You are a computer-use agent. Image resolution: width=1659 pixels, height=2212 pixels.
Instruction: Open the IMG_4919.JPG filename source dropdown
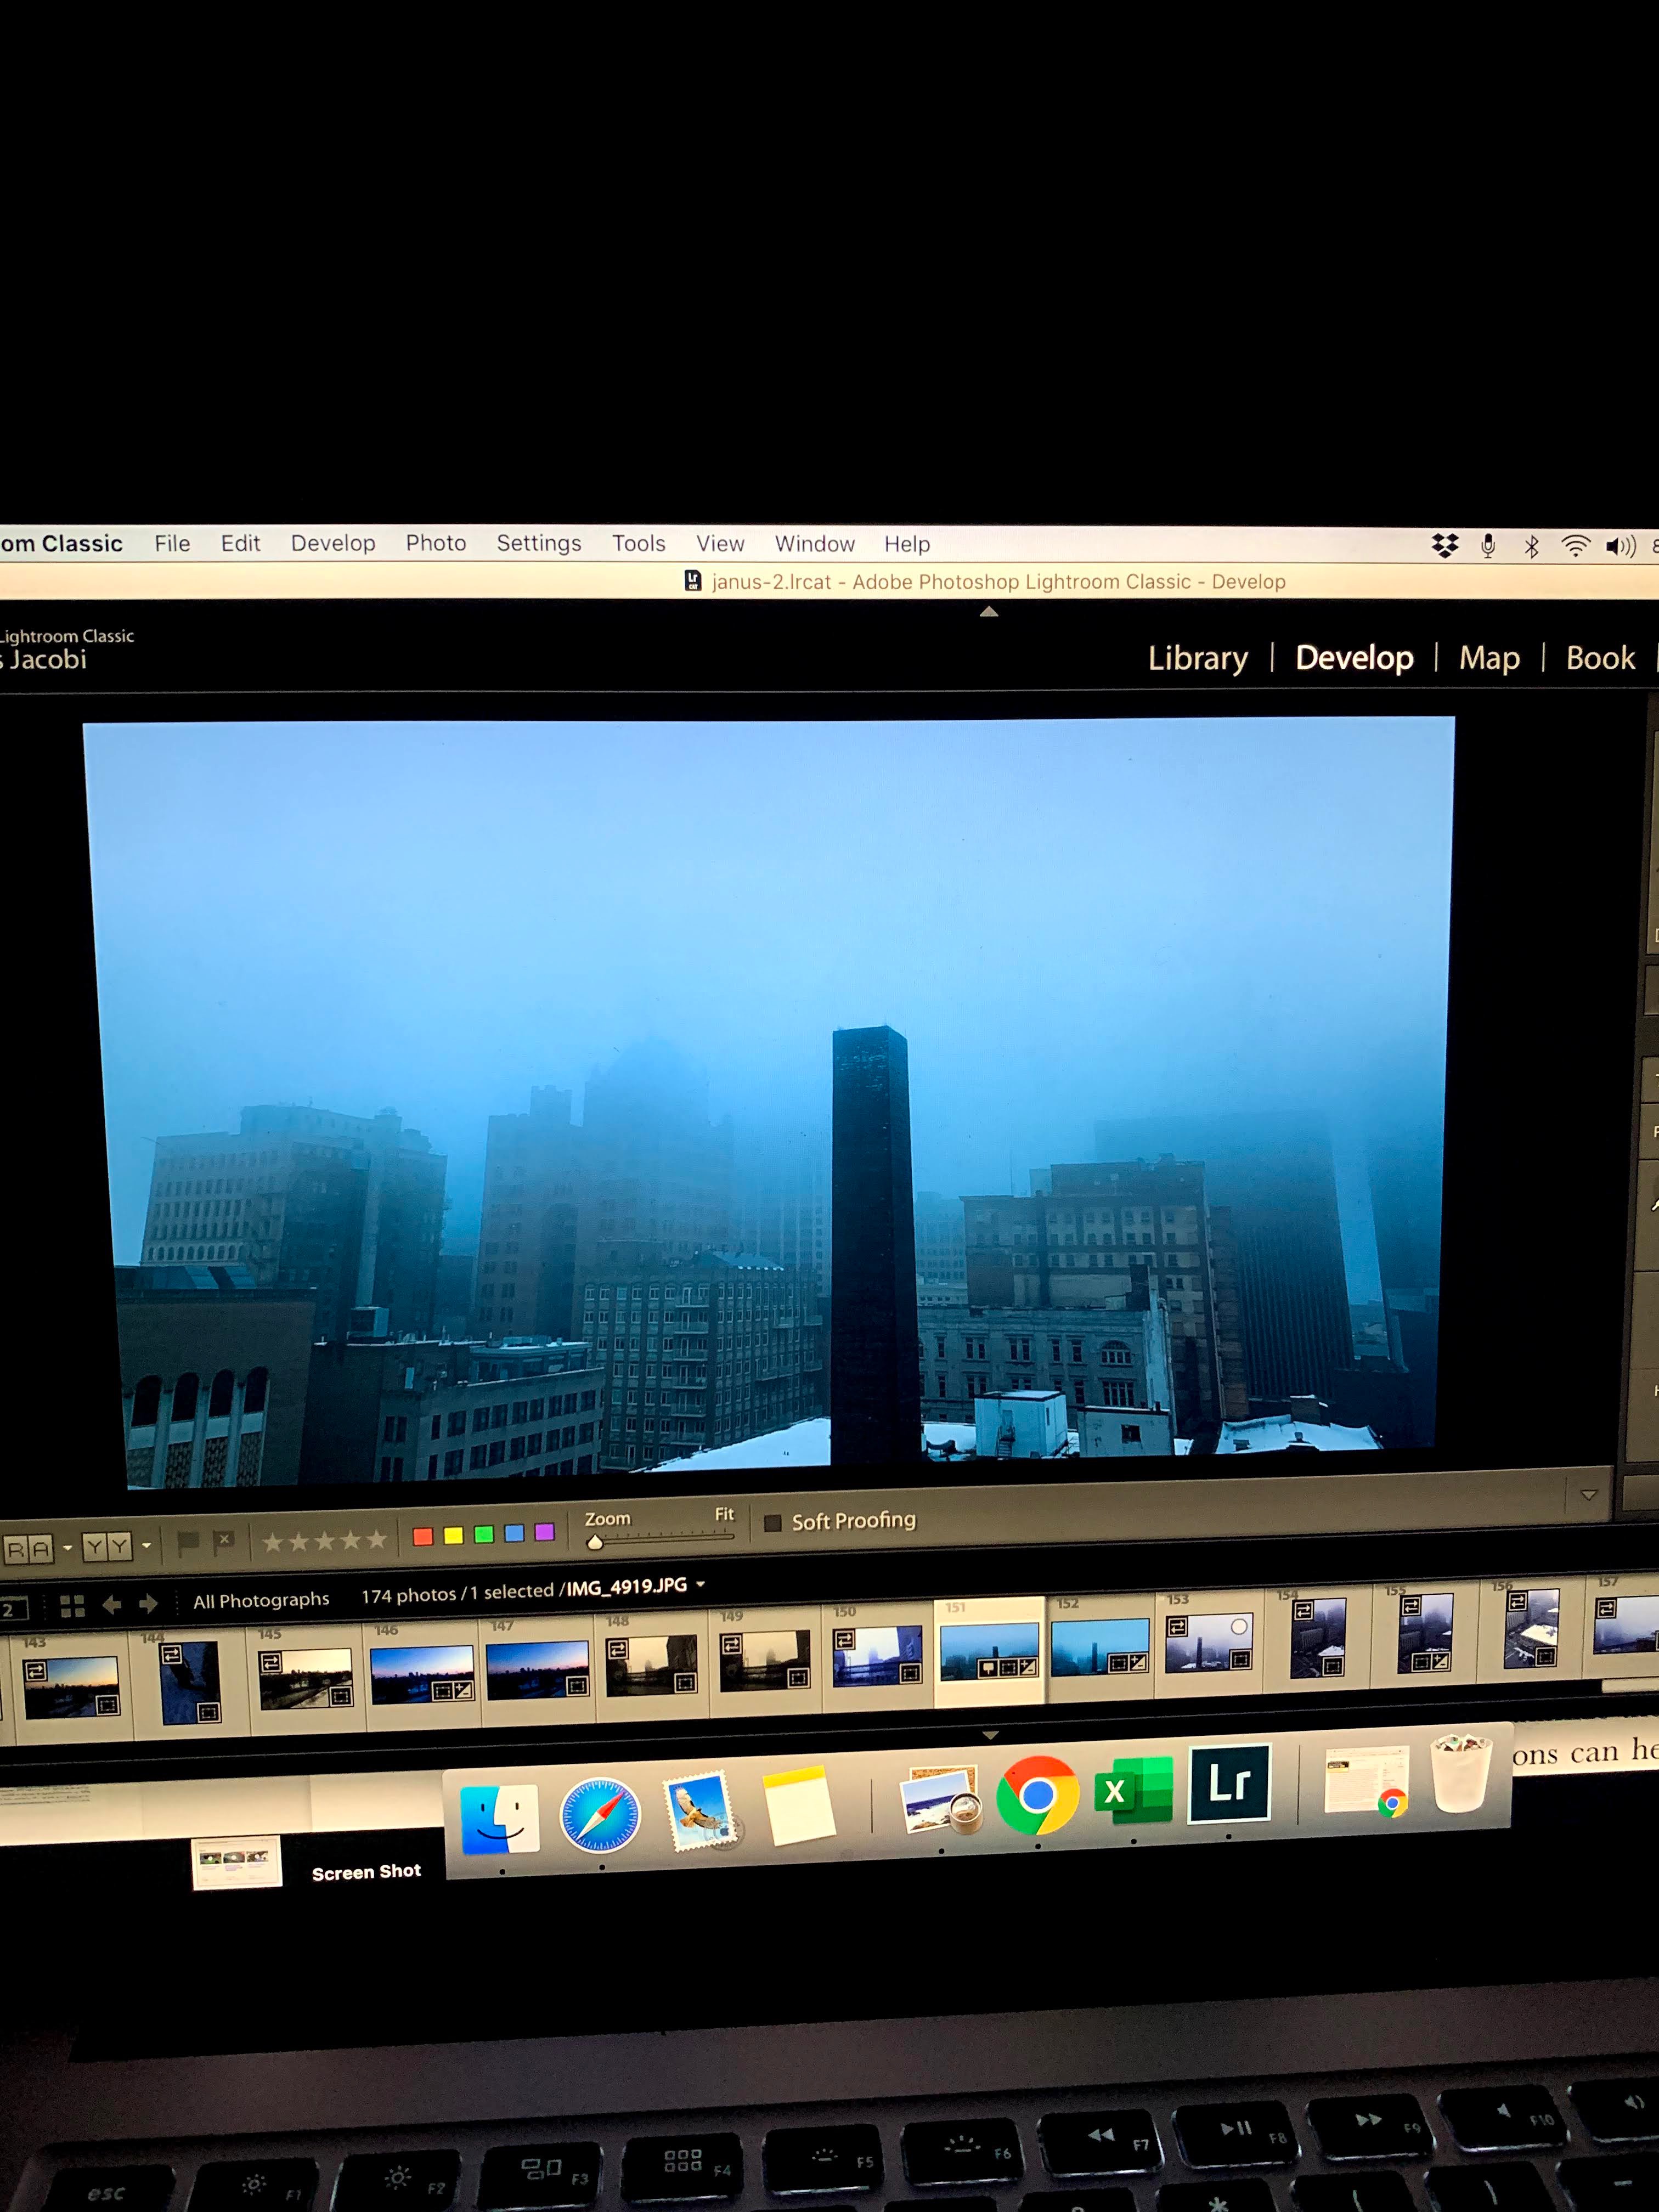tap(701, 1585)
